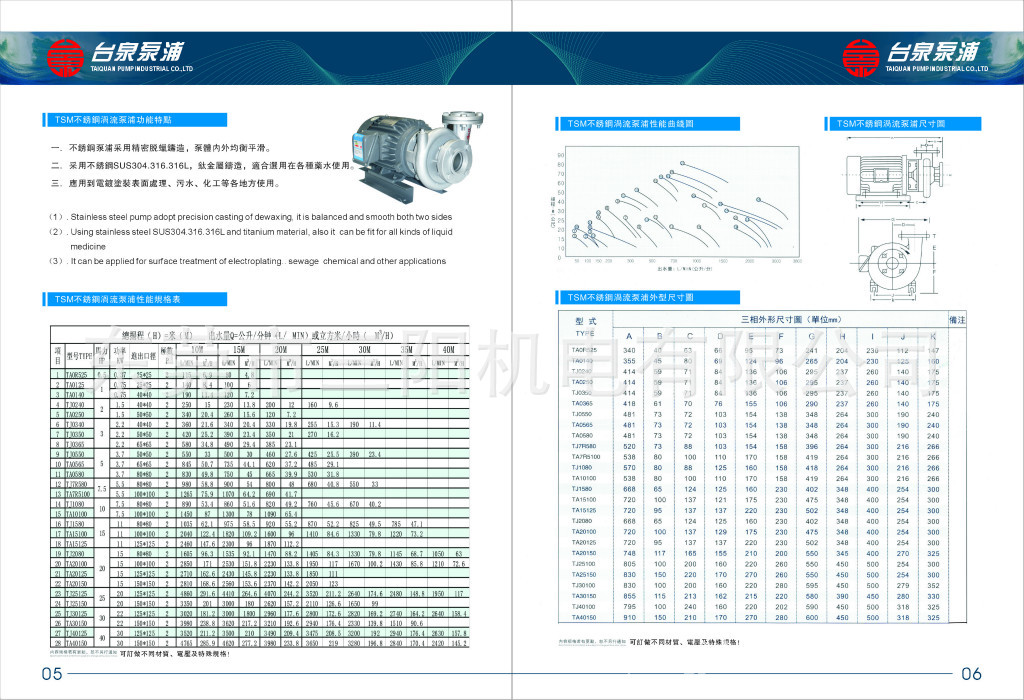Click the red Taiquan logo on page 05
Screen dimensions: 1024x700
click(65, 57)
